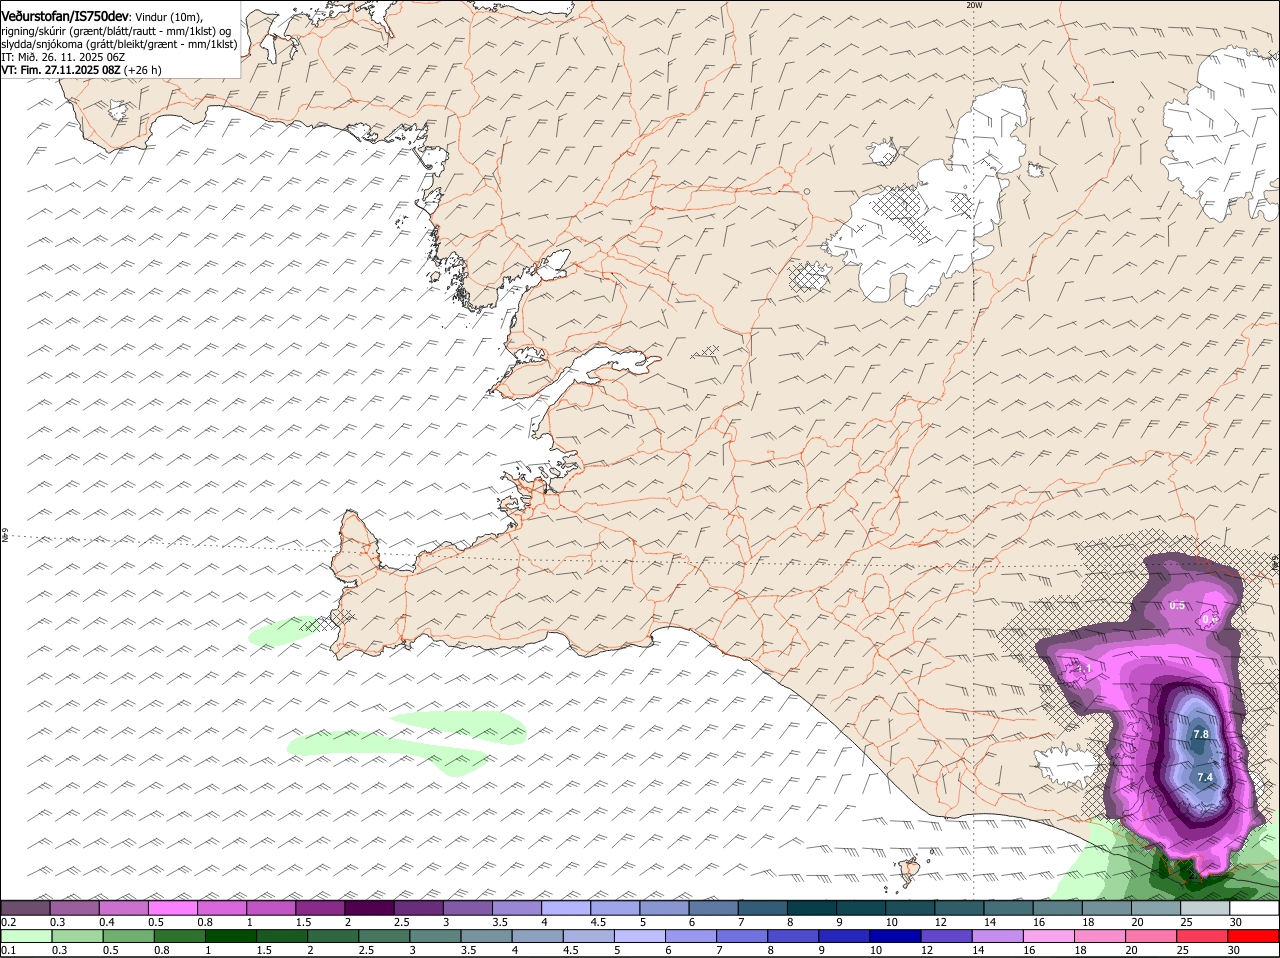Screen dimensions: 1280x958
Task: Select upper legend swatch between 0.5 and 0.8
Action: click(x=173, y=908)
